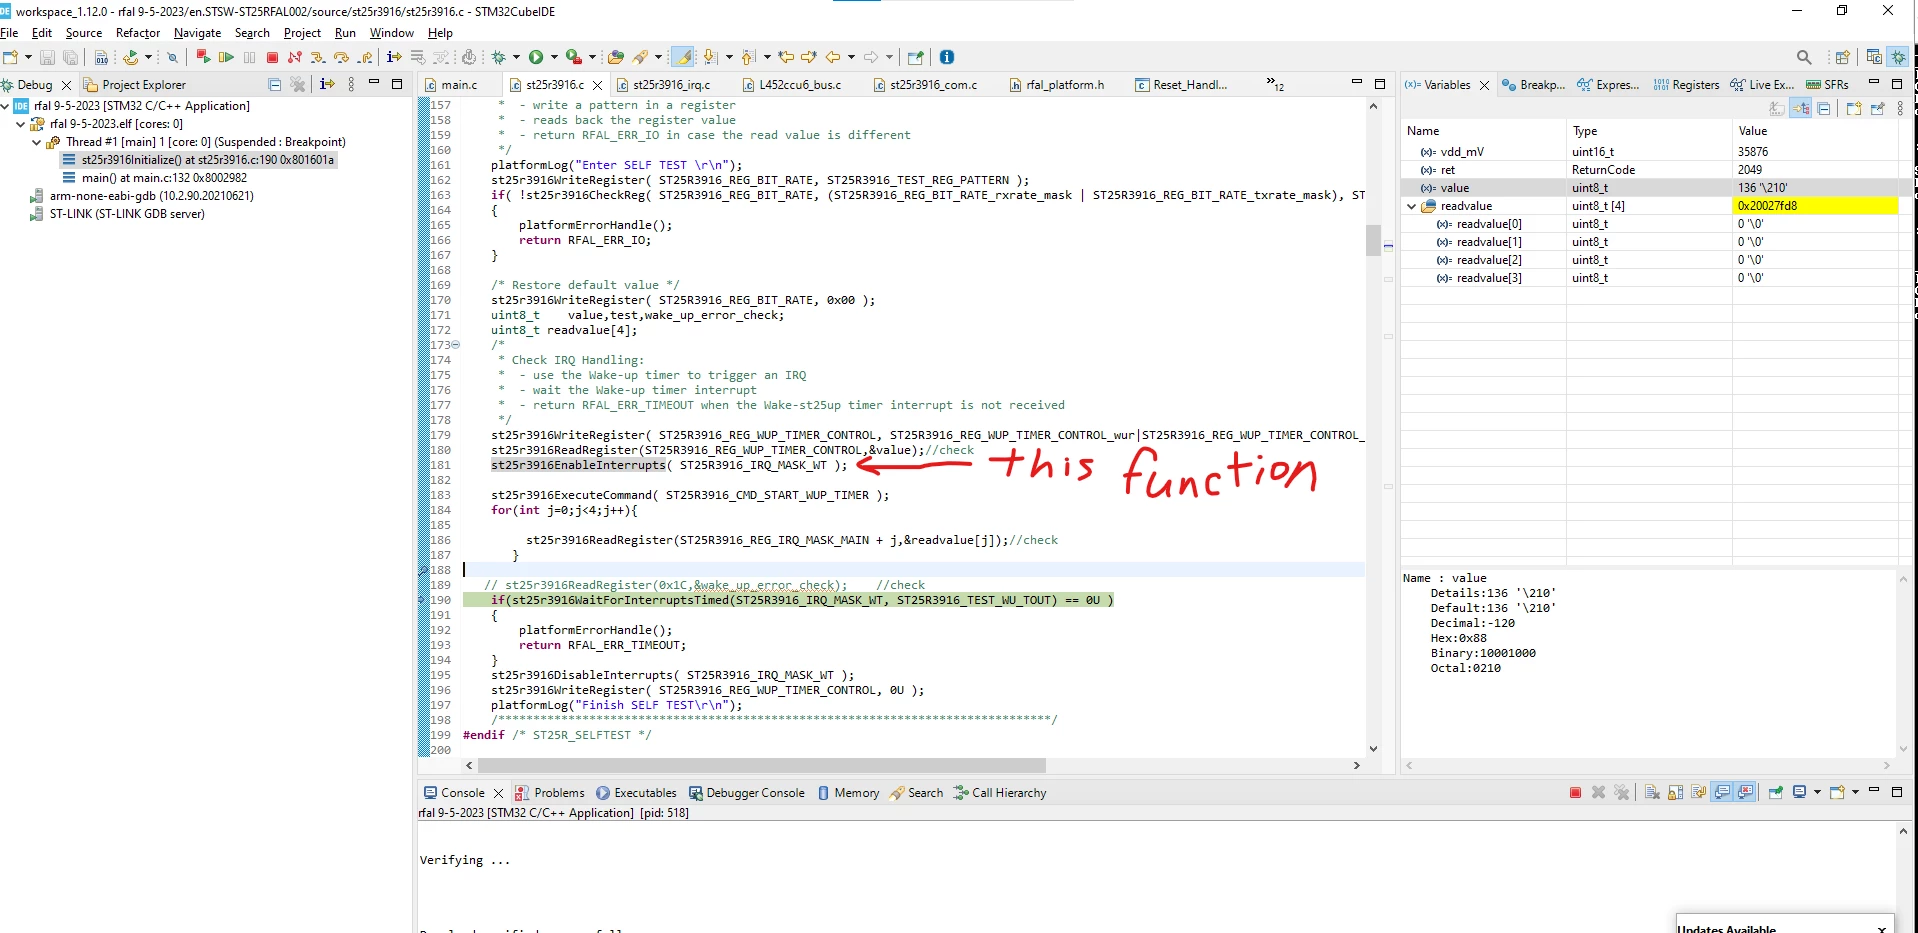Open the Memory tab in bottom panel
This screenshot has width=1918, height=933.
[848, 793]
